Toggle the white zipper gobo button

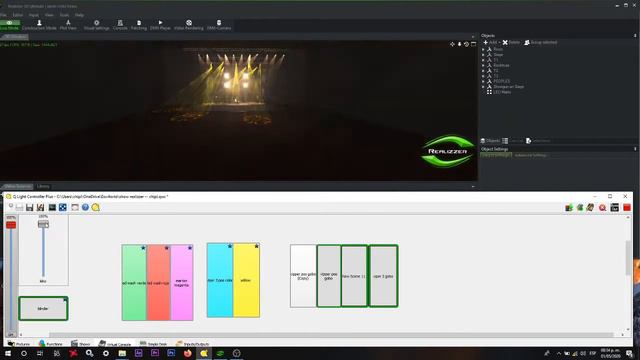coord(303,276)
